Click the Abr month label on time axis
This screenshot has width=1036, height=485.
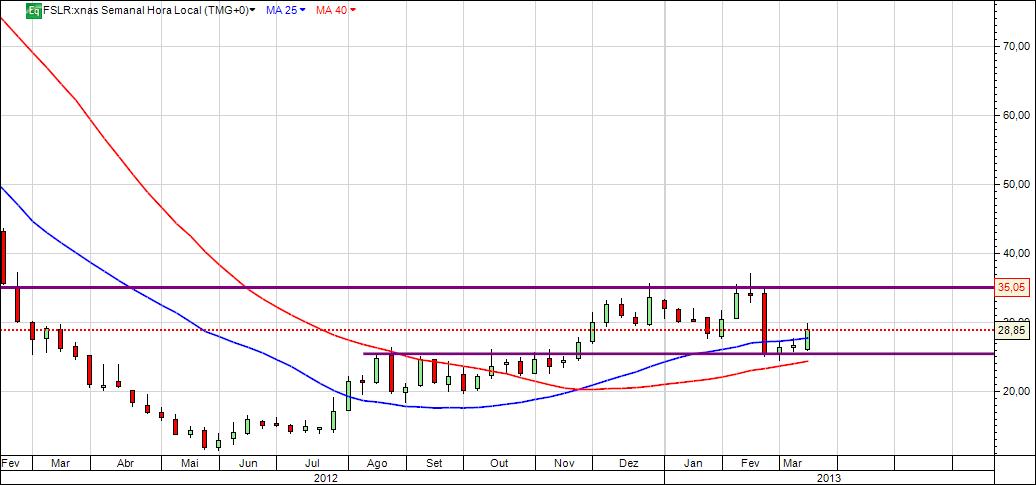[126, 463]
